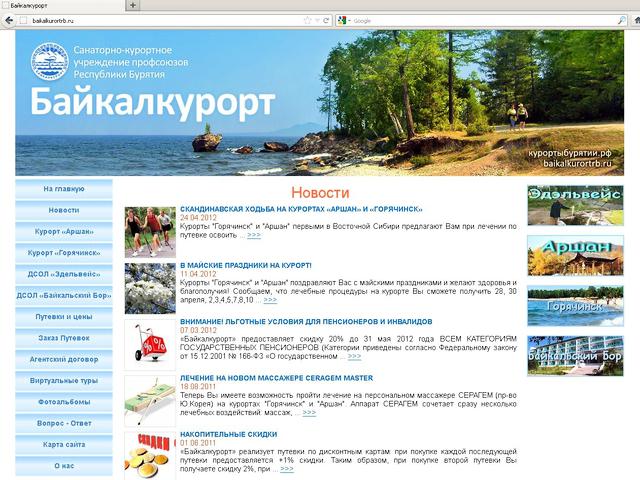Open Виртуальные туры menu item

[x=64, y=380]
